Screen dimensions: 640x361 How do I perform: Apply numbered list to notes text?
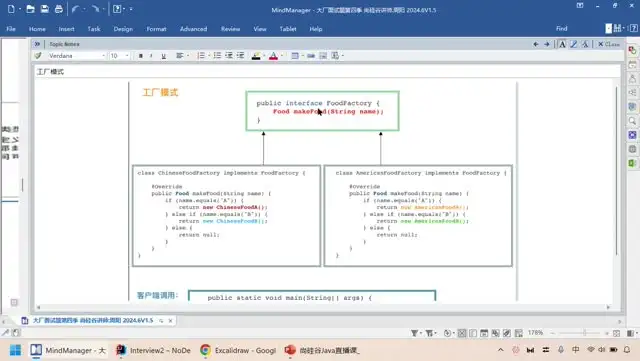[201, 56]
